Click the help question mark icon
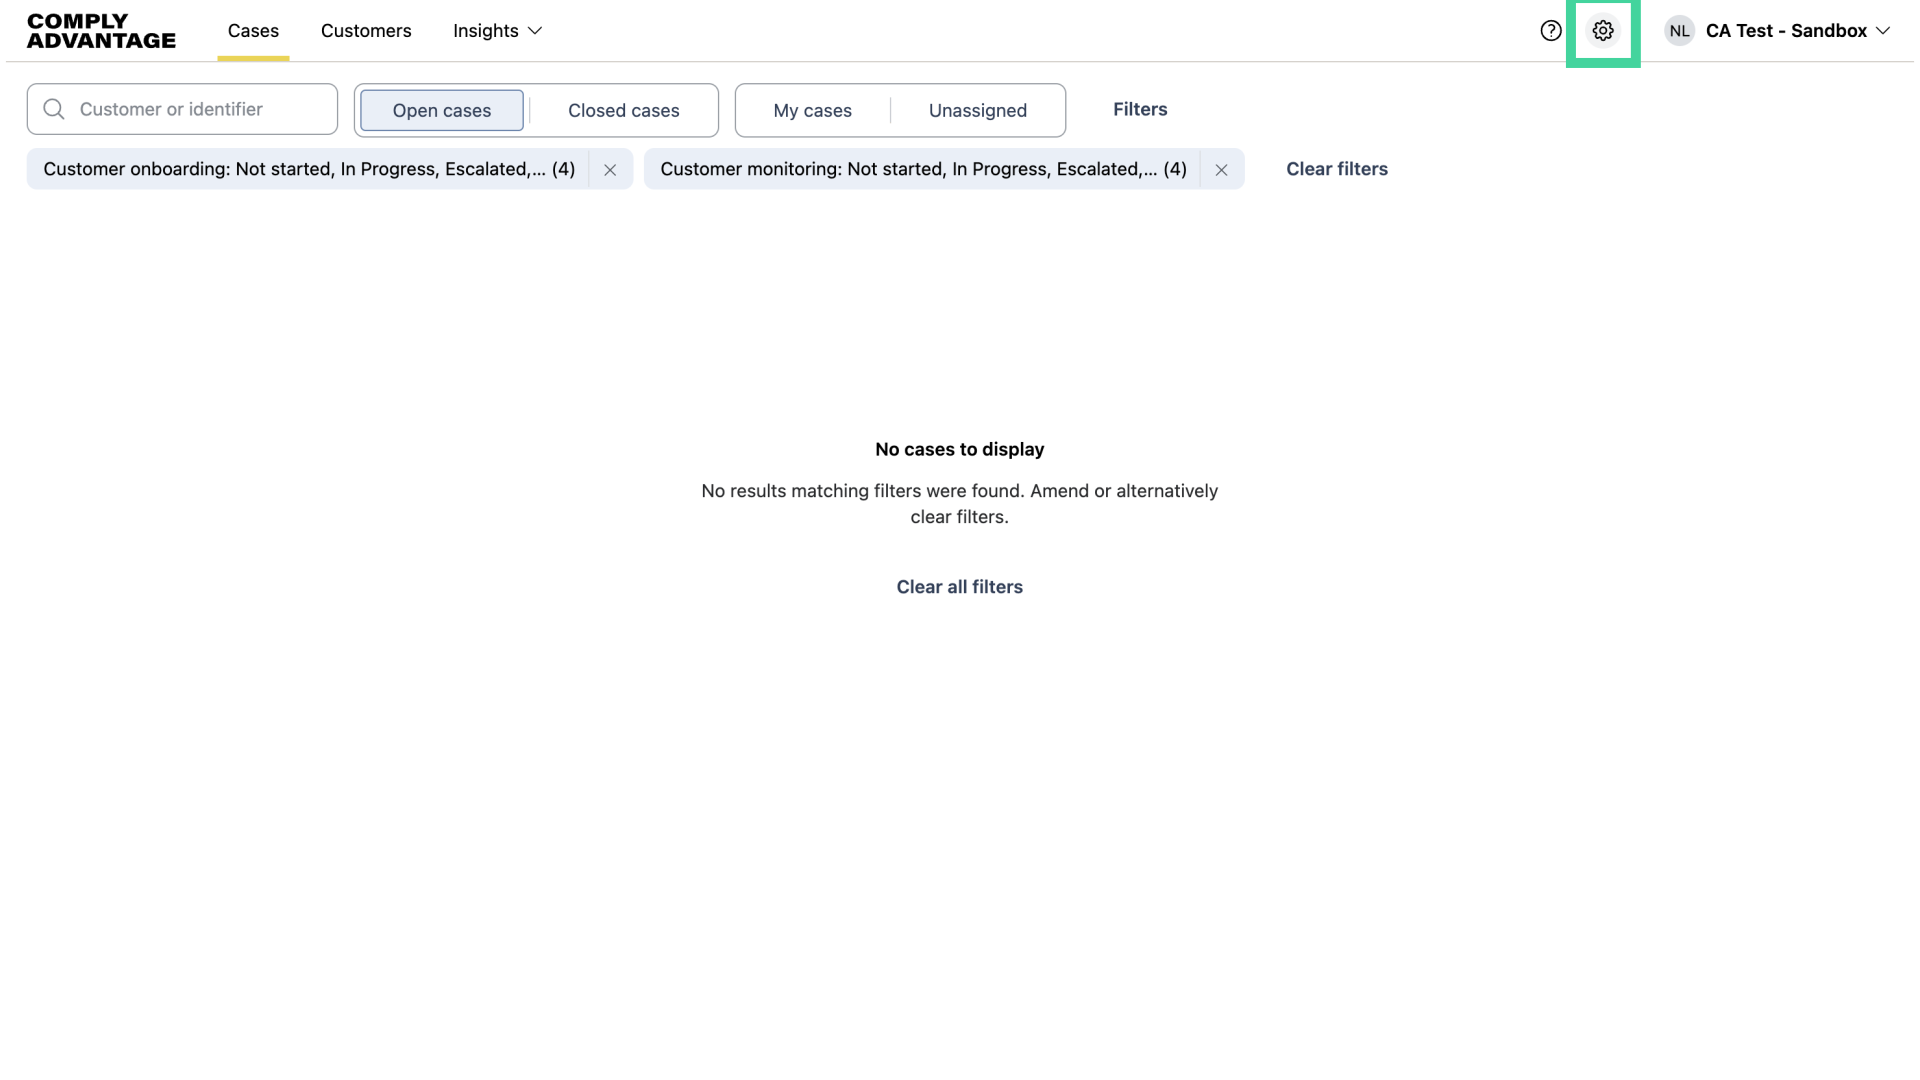The width and height of the screenshot is (1920, 1080). [x=1551, y=31]
